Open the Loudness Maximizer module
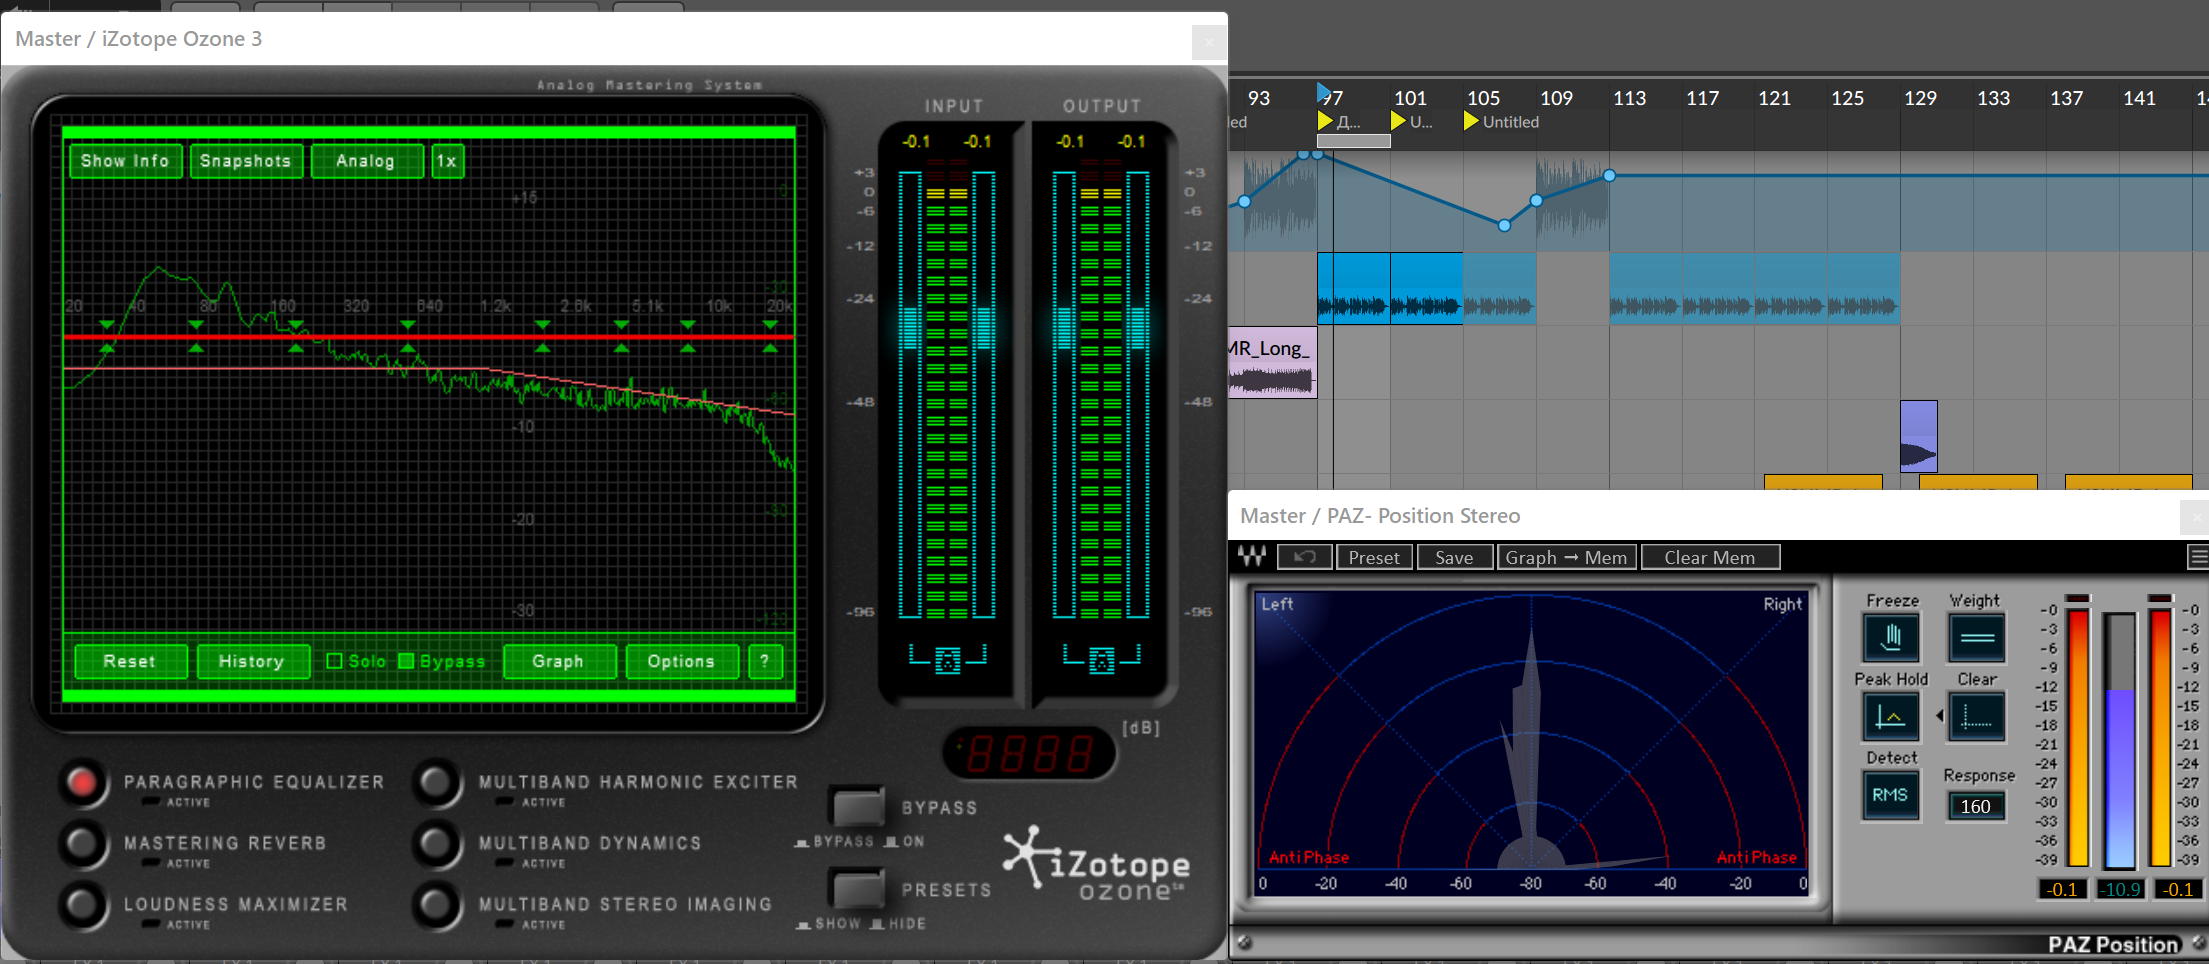This screenshot has height=964, width=2209. pyautogui.click(x=82, y=905)
